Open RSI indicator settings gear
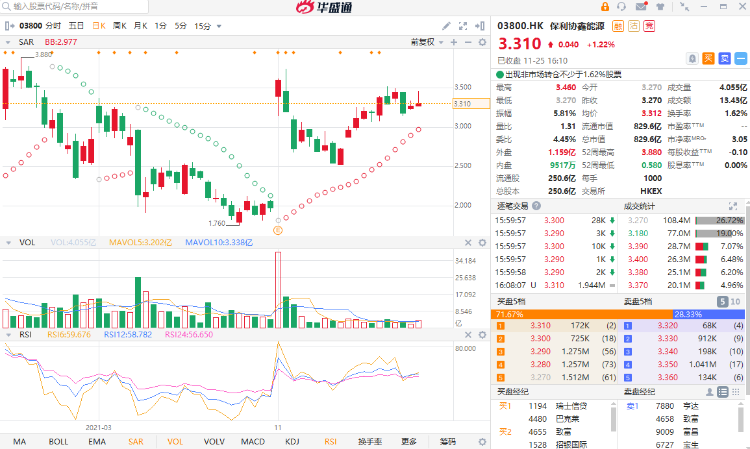This screenshot has height=449, width=750. pyautogui.click(x=482, y=335)
